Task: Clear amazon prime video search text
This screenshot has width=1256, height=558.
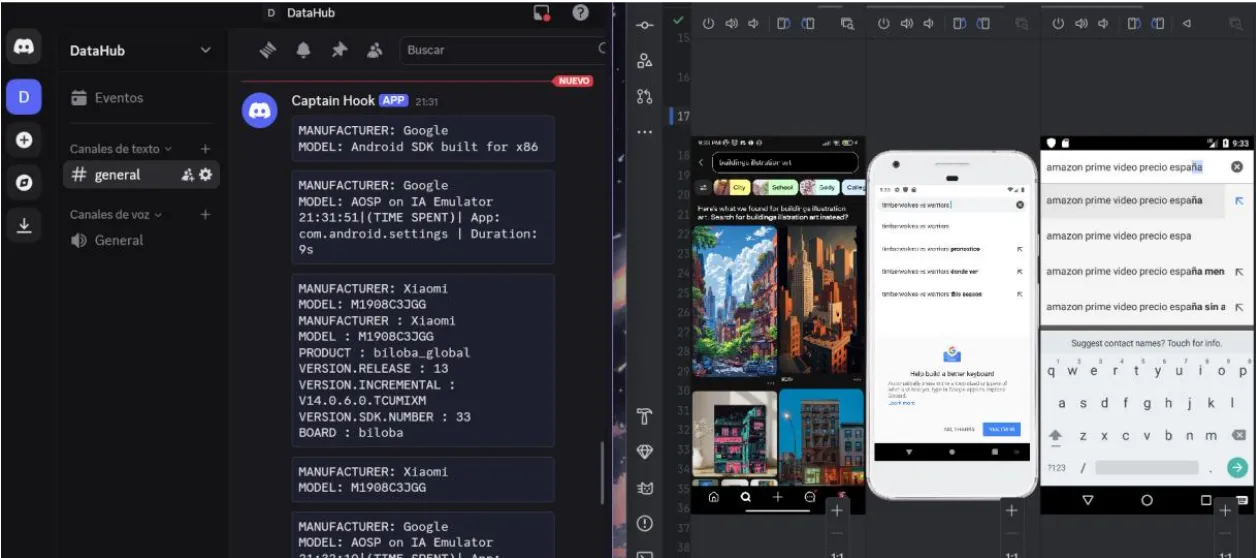Action: (x=1237, y=167)
